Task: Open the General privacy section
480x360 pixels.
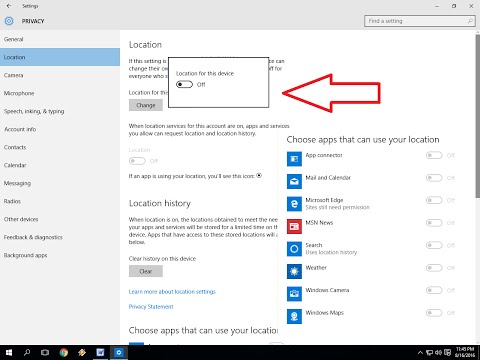Action: click(x=60, y=39)
